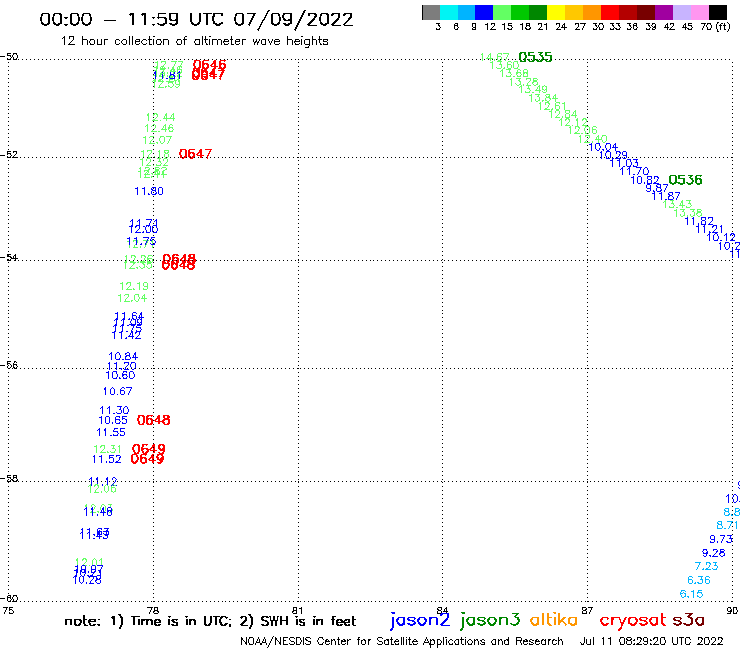
Task: Click the 0647 time label beside 12.18
Action: [195, 154]
